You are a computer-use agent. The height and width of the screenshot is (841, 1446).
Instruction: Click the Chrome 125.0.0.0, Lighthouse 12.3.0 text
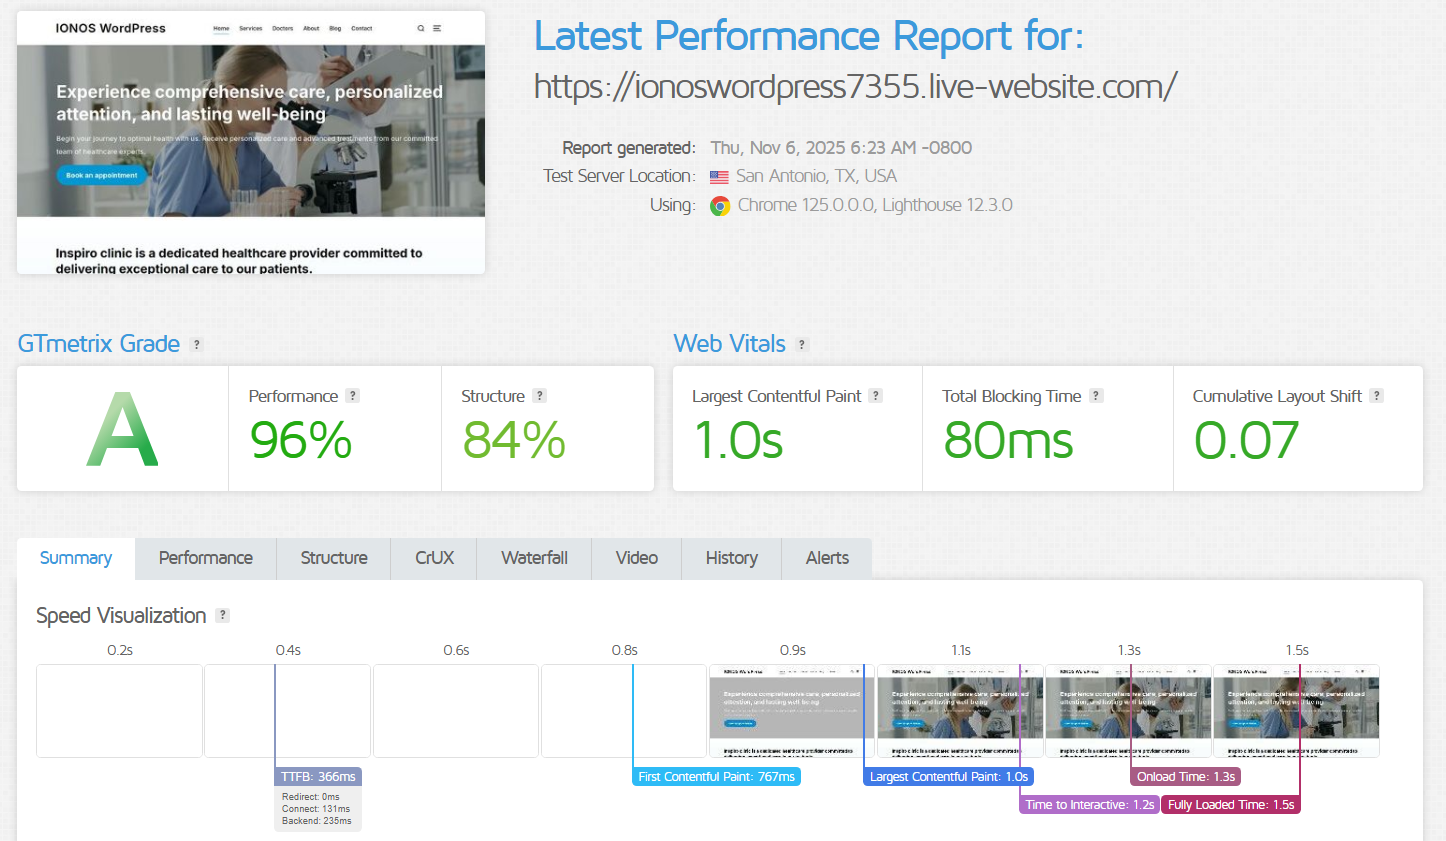tap(875, 205)
